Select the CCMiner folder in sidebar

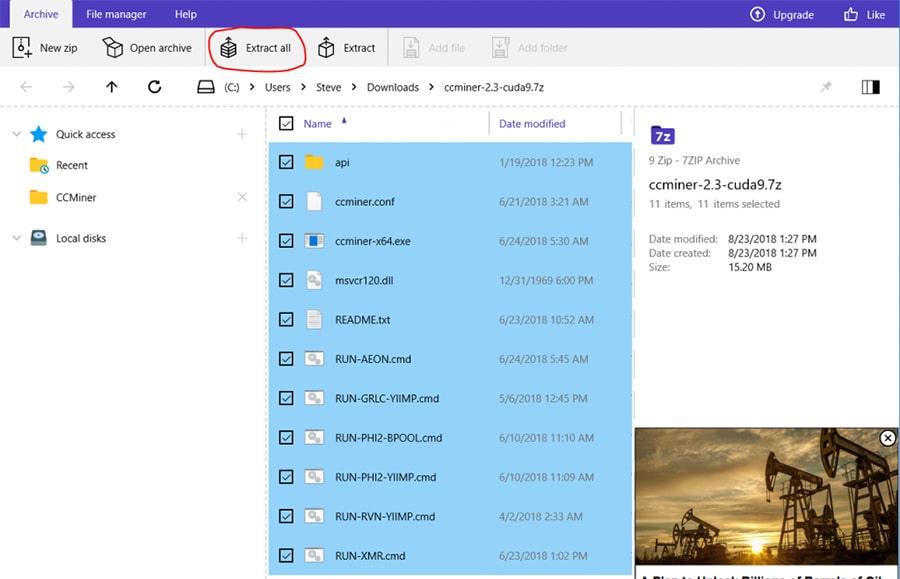coord(76,197)
